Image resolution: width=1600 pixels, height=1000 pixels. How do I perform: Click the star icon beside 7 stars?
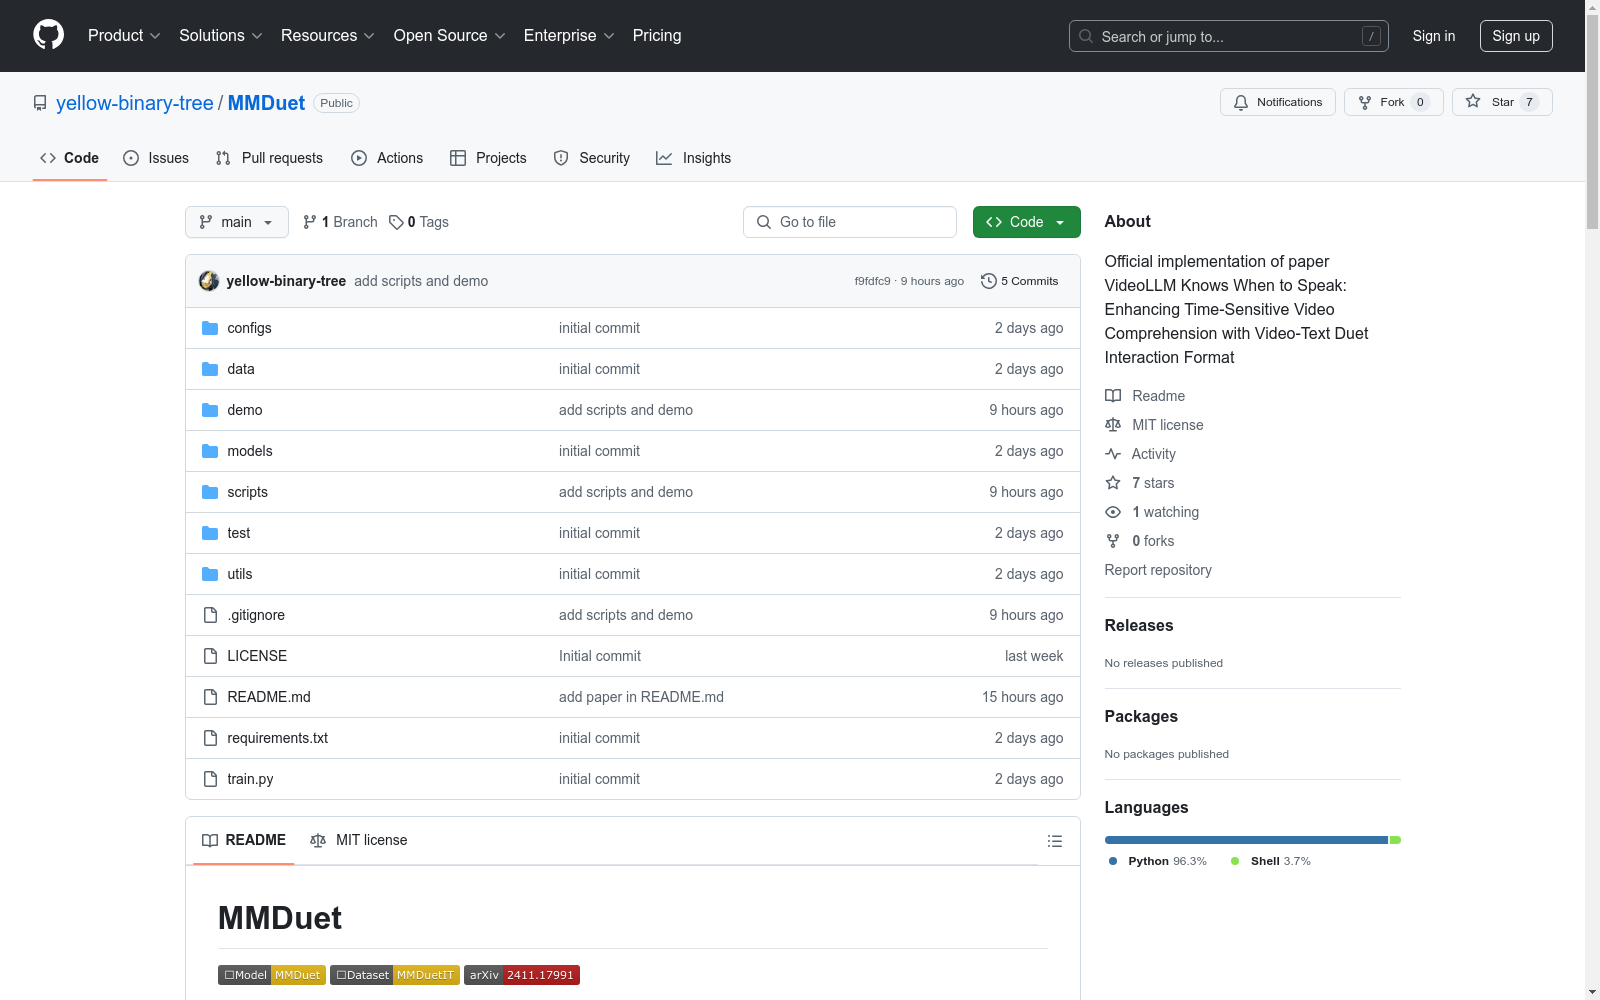1113,483
